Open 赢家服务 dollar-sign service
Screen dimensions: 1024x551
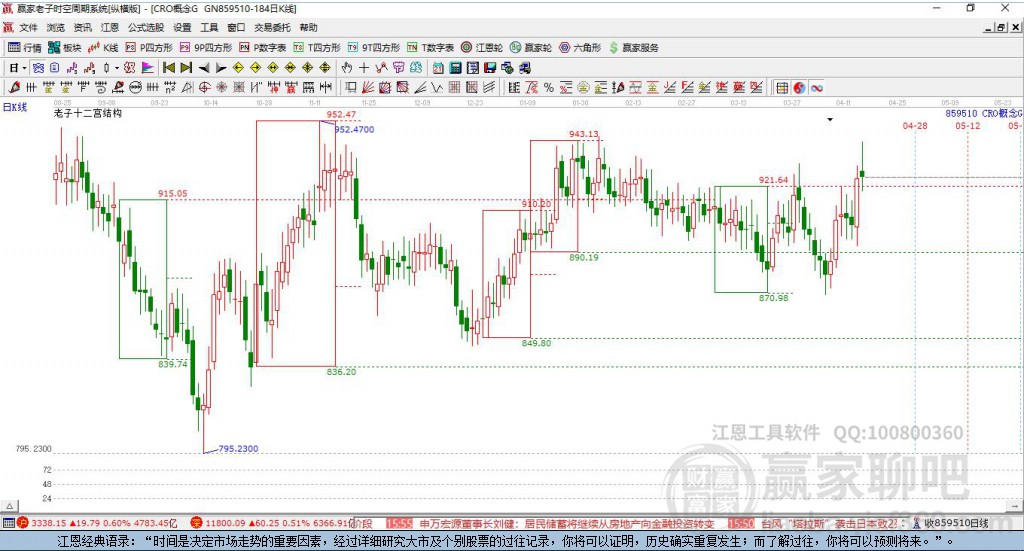(634, 48)
